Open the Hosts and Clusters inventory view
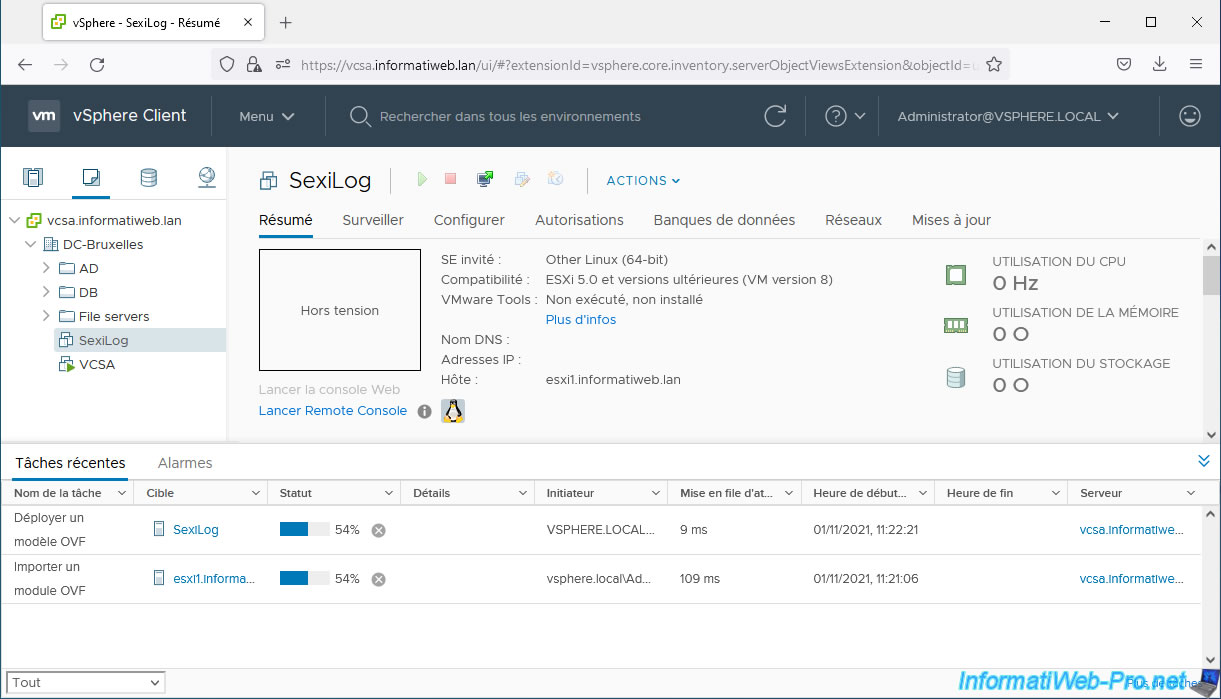The width and height of the screenshot is (1221, 699). click(33, 178)
